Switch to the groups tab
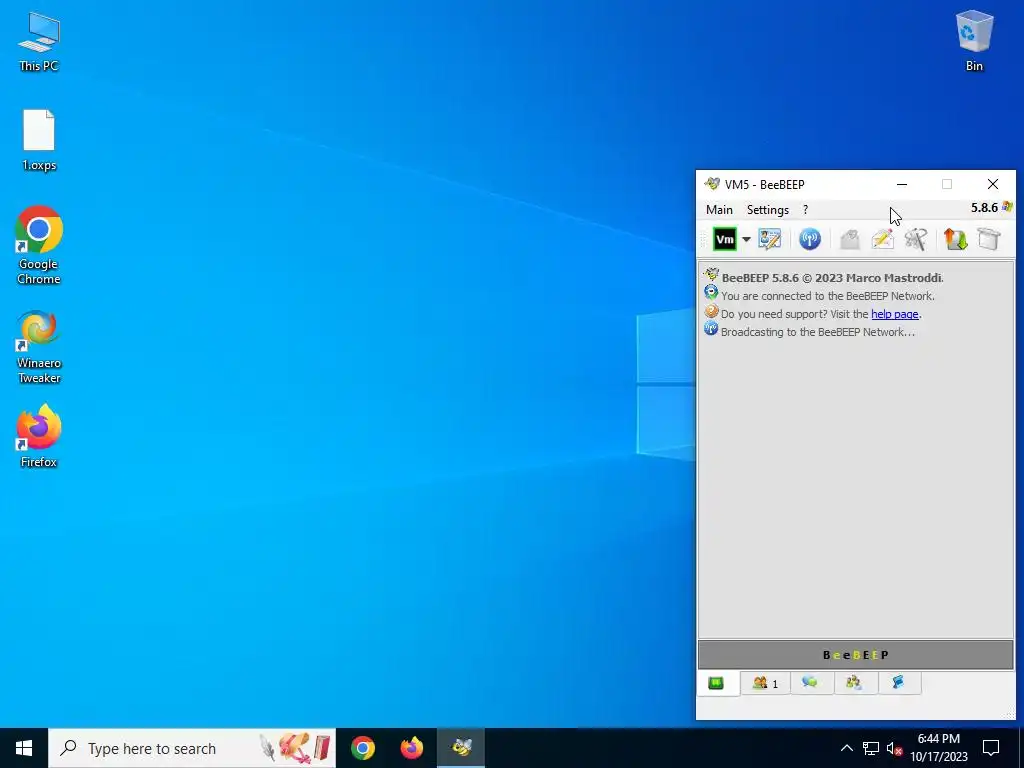Viewport: 1024px width, 768px height. [854, 682]
